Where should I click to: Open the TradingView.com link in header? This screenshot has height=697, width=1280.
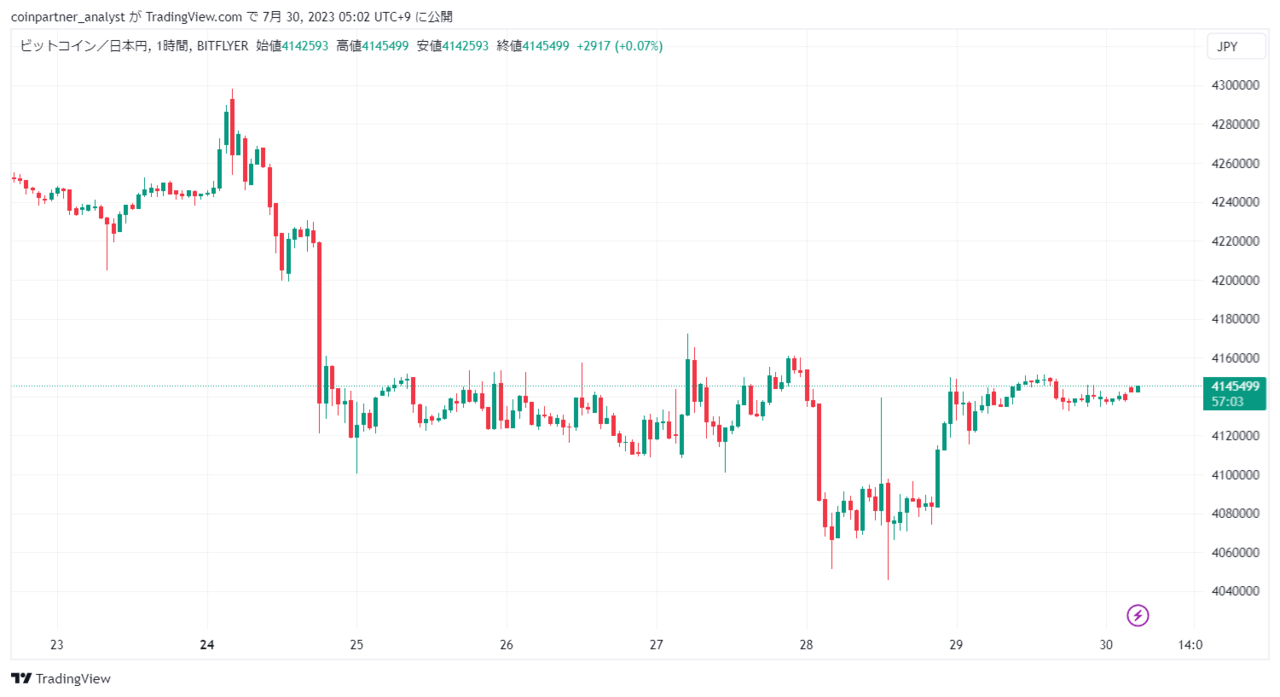pyautogui.click(x=193, y=16)
